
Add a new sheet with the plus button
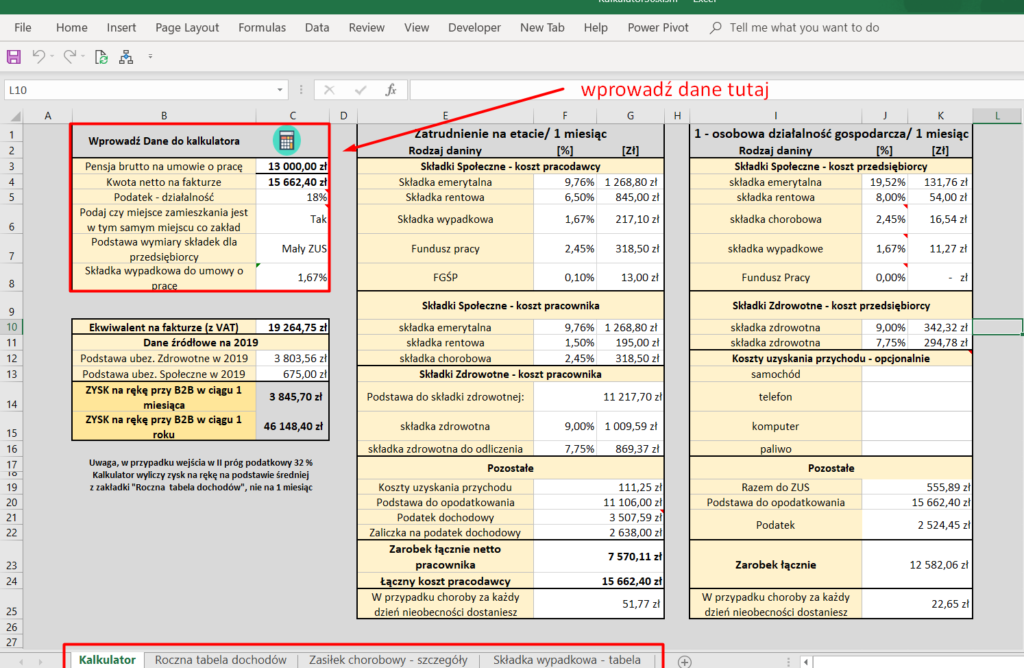(685, 661)
